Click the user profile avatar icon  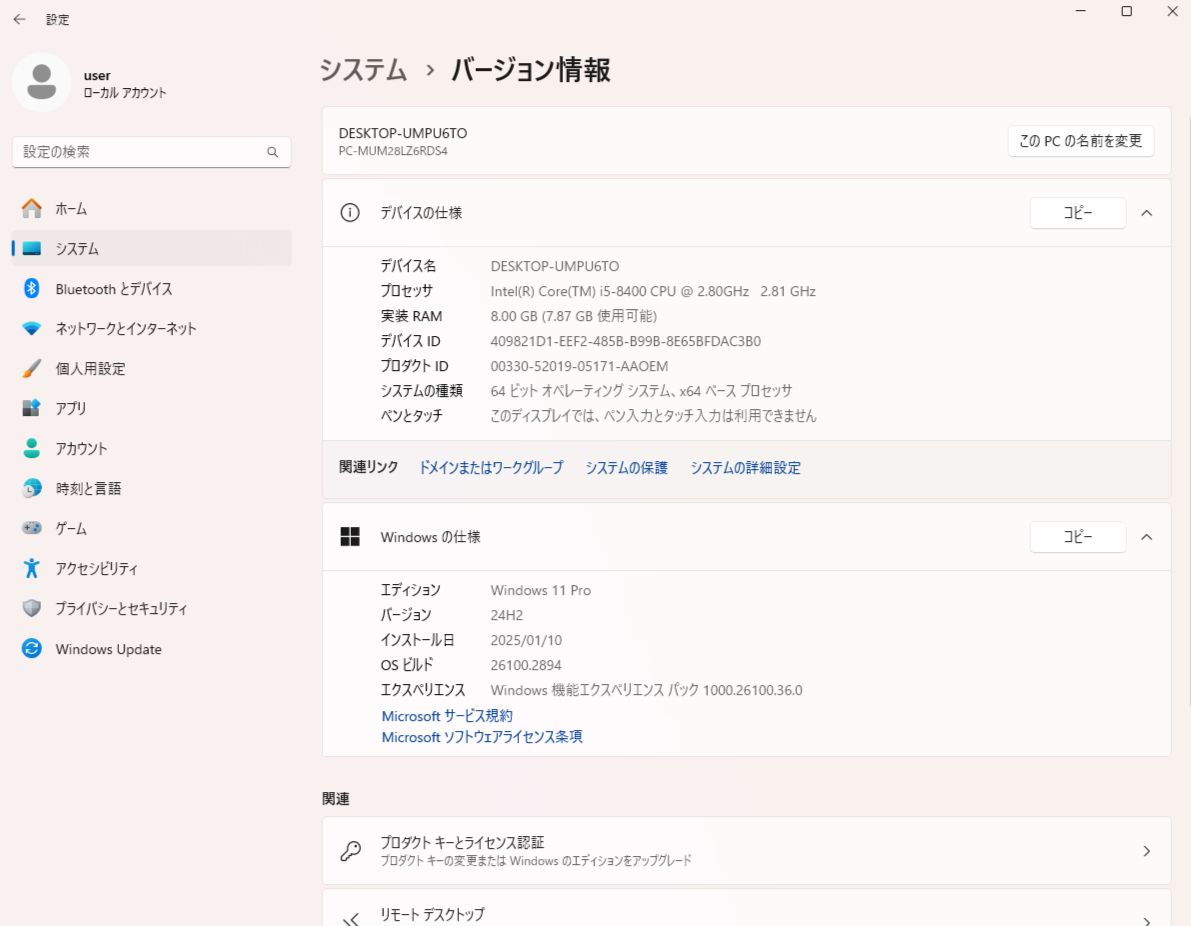pos(42,82)
